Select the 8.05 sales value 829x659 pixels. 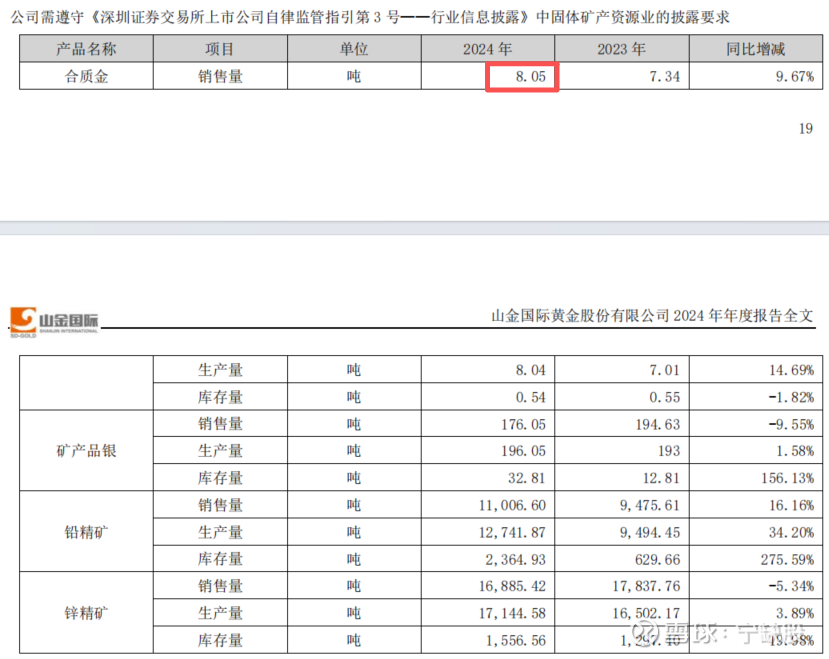[530, 77]
